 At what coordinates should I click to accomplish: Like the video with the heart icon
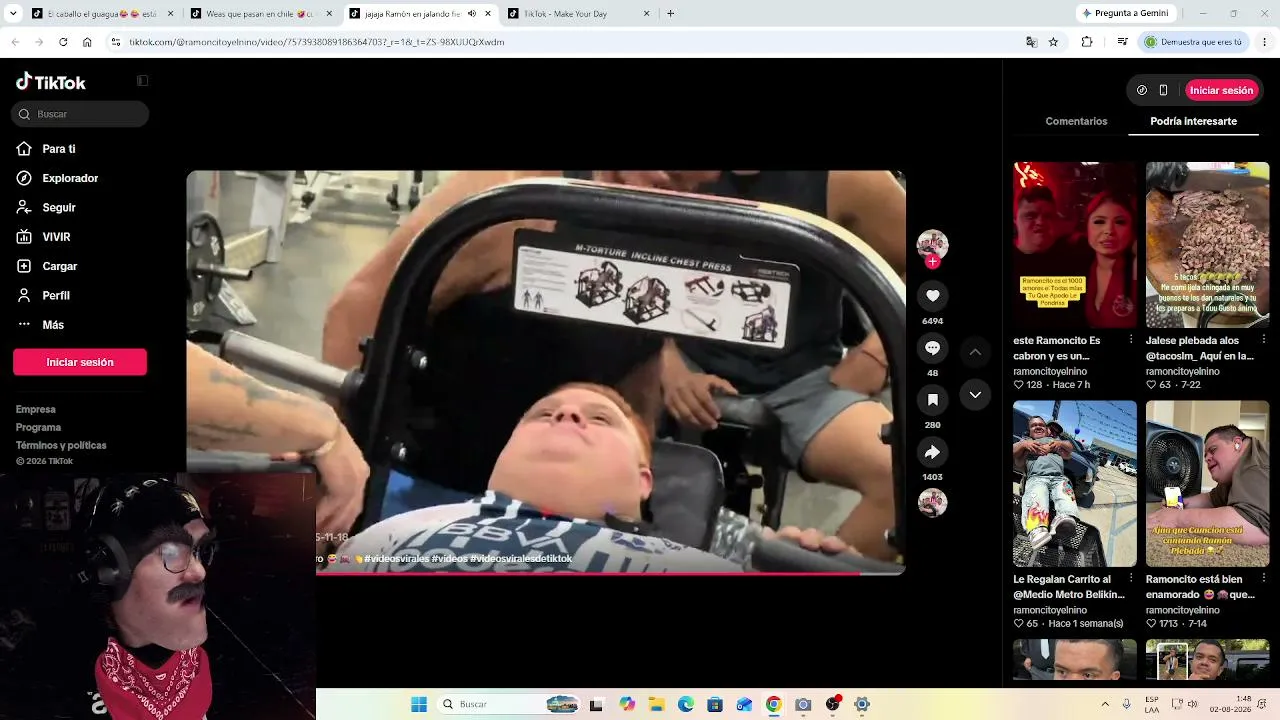(932, 296)
